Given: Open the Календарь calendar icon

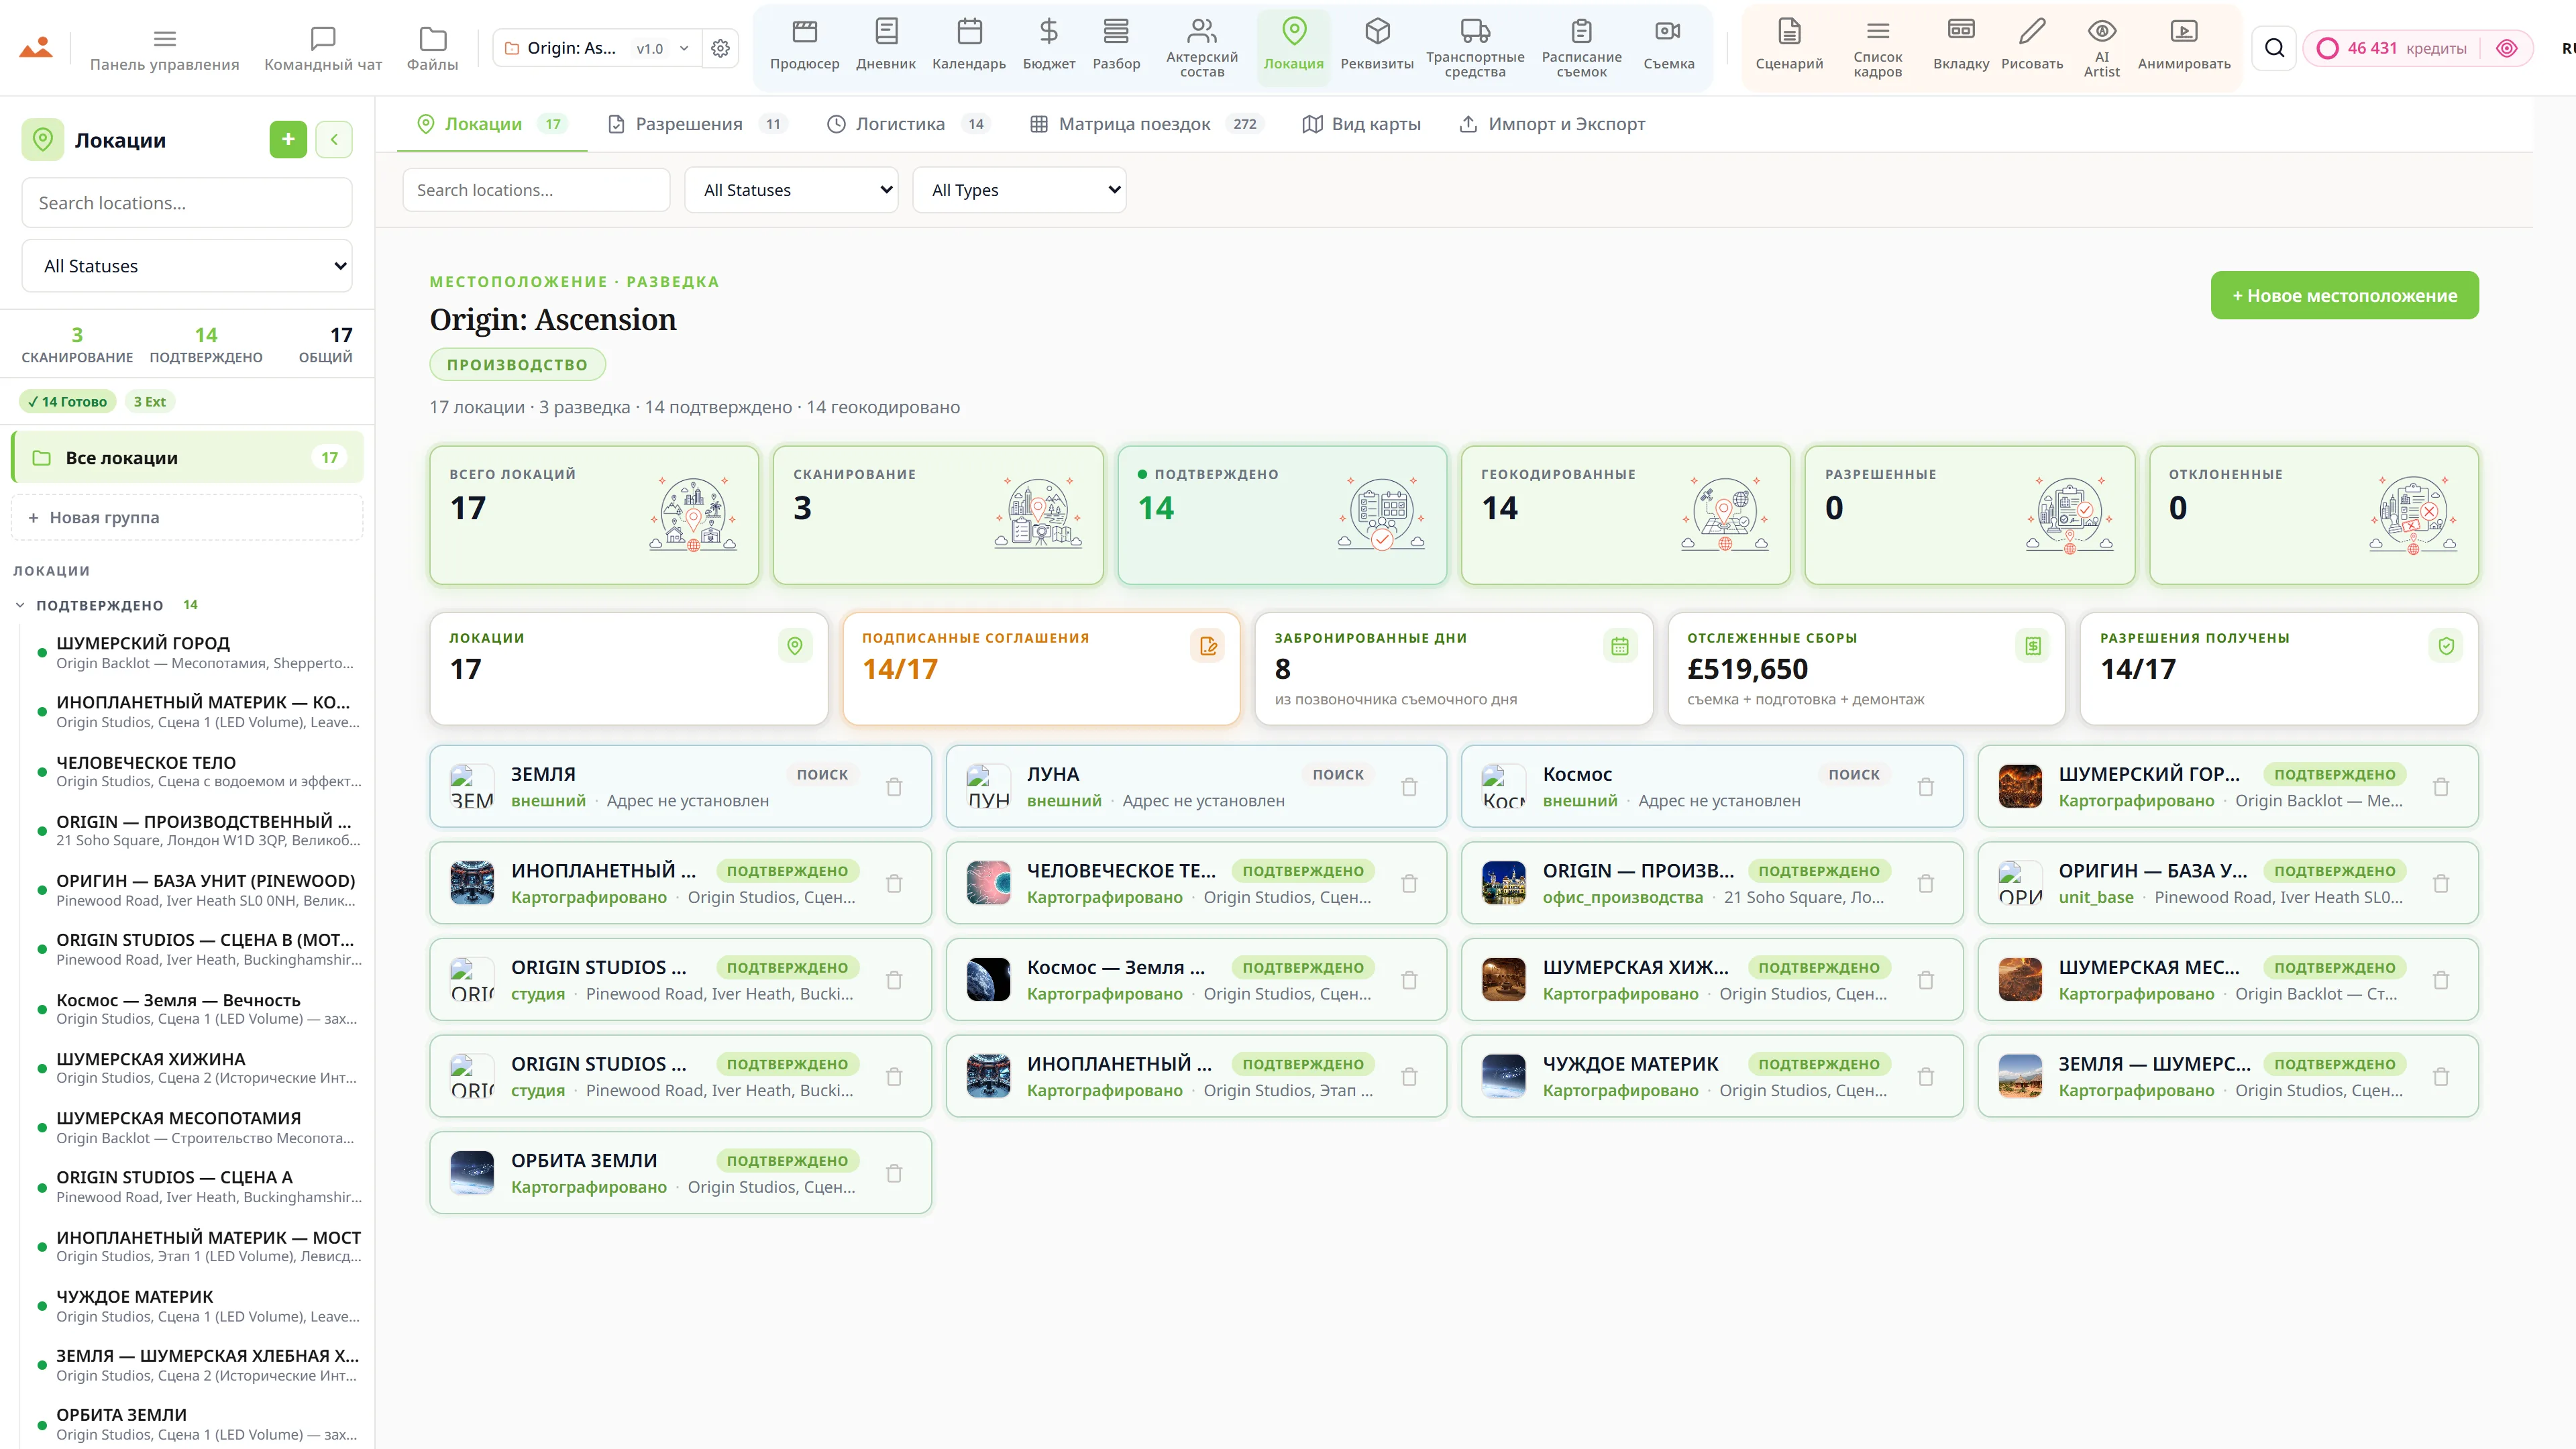Looking at the screenshot, I should [969, 32].
